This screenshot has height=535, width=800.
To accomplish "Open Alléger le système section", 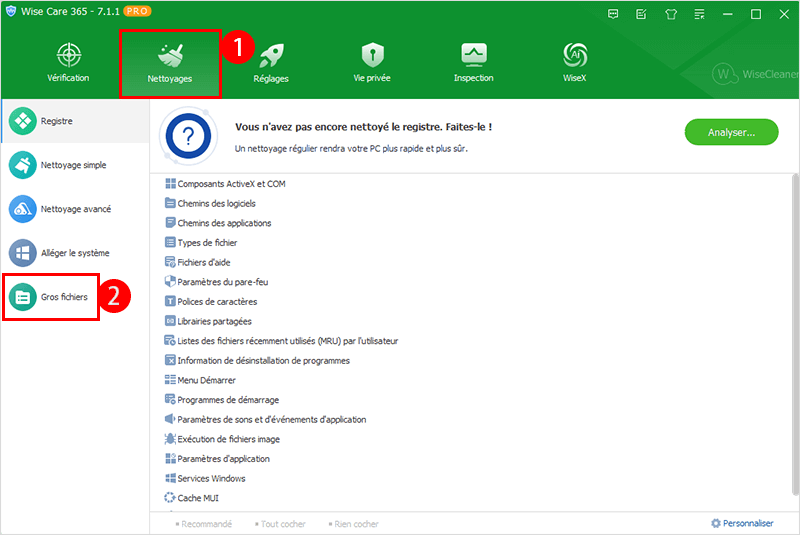I will pyautogui.click(x=75, y=252).
